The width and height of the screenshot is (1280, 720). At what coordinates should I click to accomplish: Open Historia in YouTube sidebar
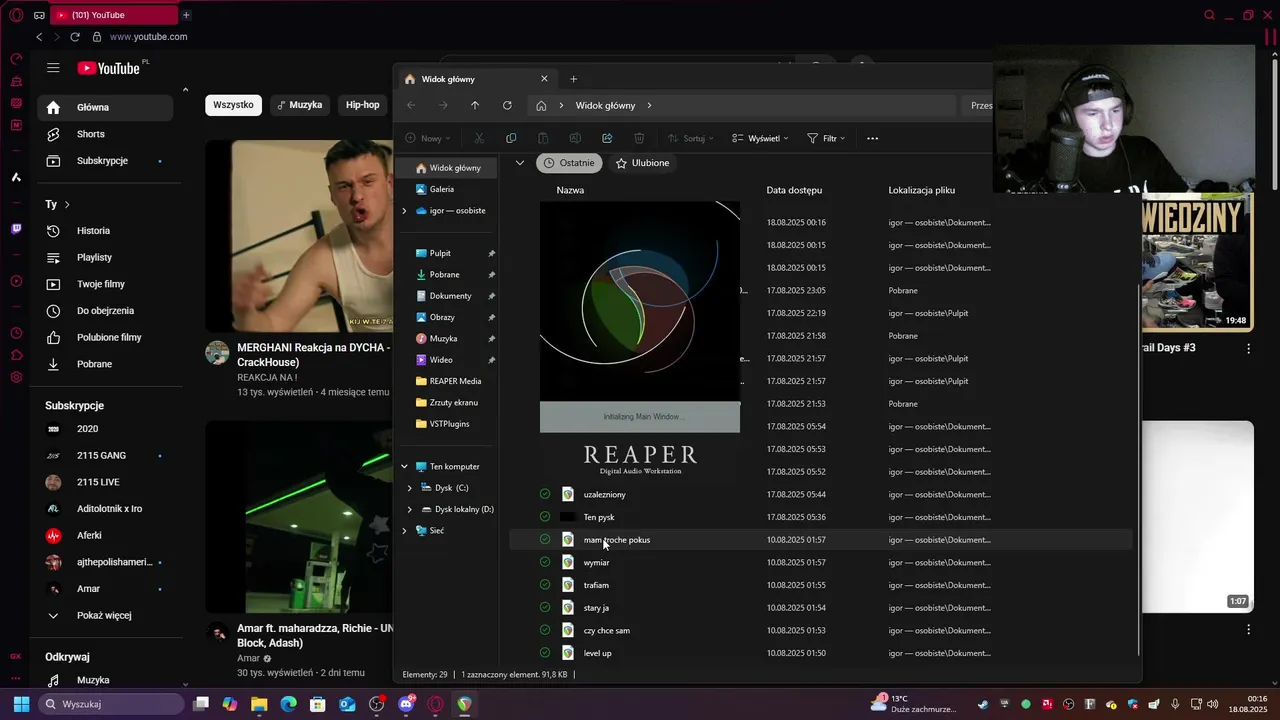(105, 230)
